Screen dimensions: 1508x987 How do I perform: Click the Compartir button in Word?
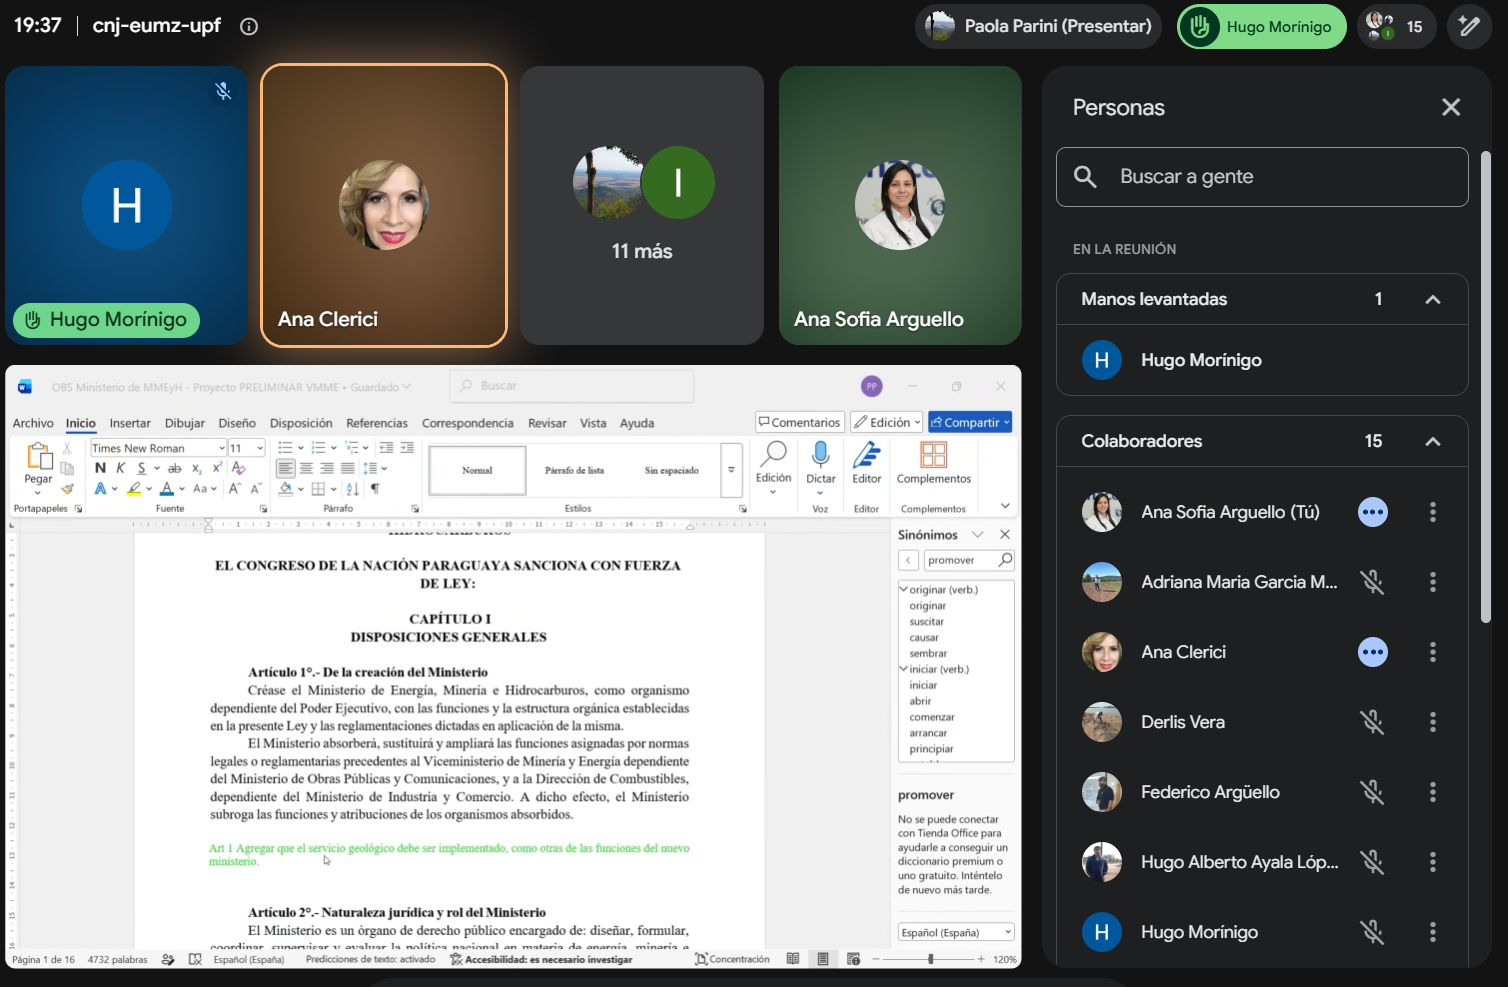point(970,422)
